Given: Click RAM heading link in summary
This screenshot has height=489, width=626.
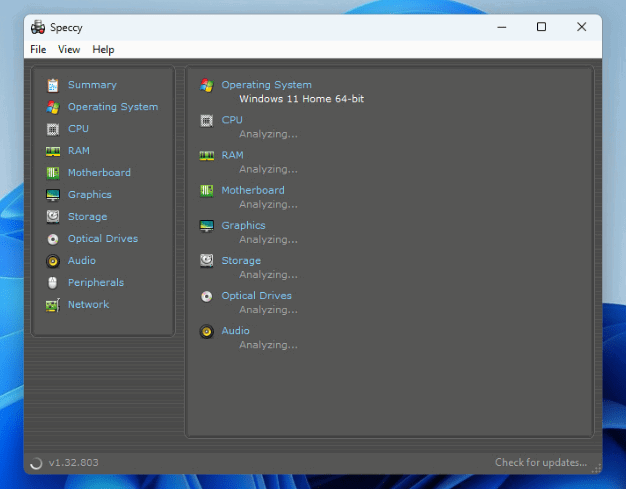Looking at the screenshot, I should (x=233, y=155).
